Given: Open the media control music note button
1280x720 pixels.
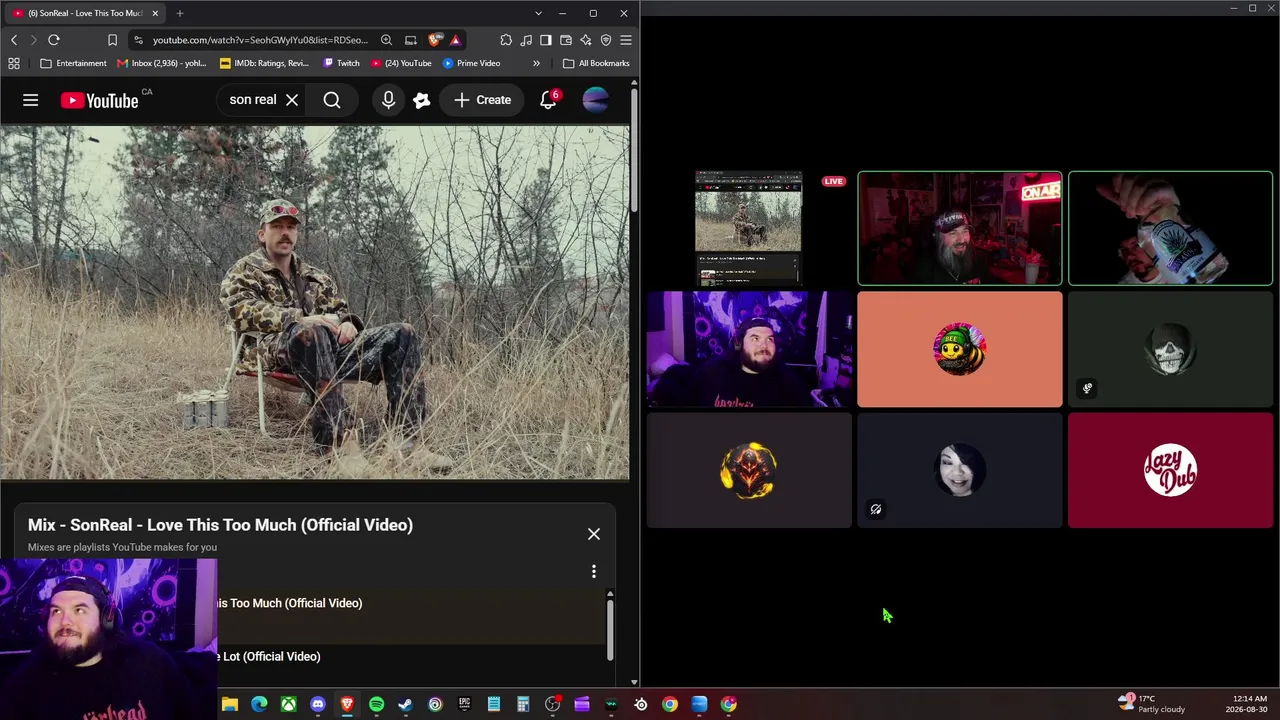Looking at the screenshot, I should (526, 40).
